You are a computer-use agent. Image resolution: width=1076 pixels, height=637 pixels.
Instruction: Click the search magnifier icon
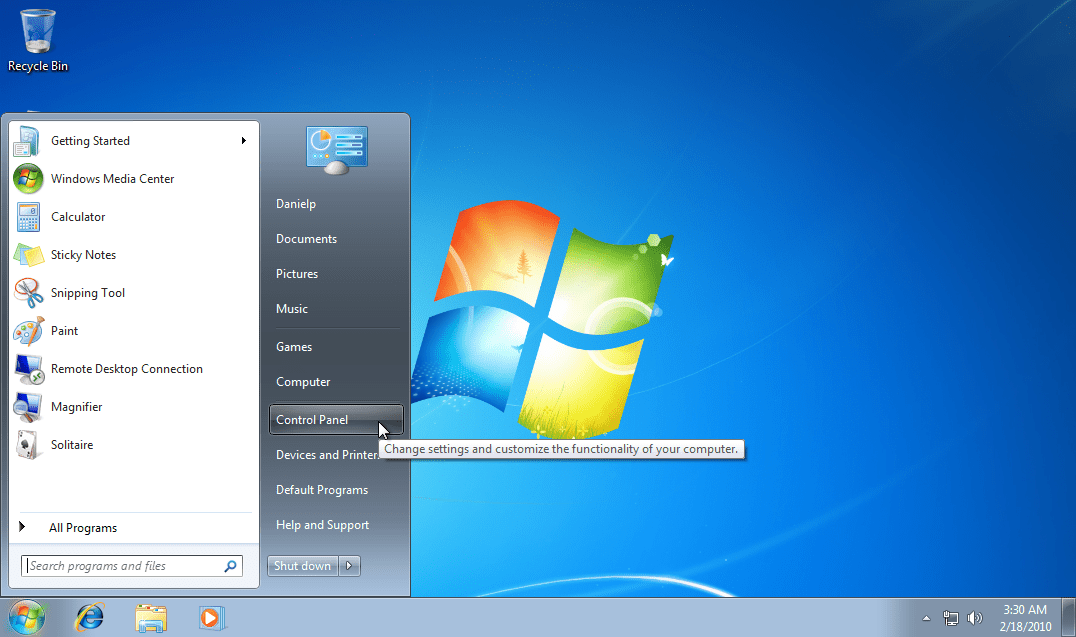(x=231, y=566)
